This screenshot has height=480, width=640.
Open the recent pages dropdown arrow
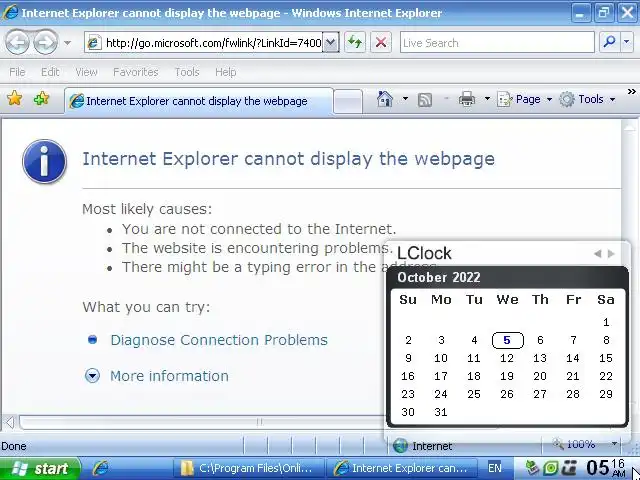(x=67, y=42)
